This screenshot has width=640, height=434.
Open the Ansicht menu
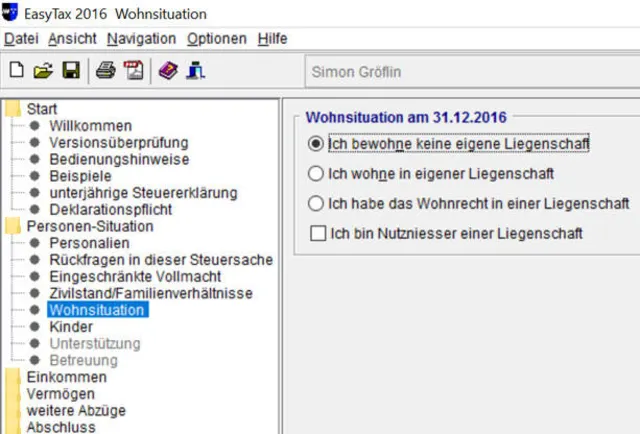pyautogui.click(x=72, y=39)
